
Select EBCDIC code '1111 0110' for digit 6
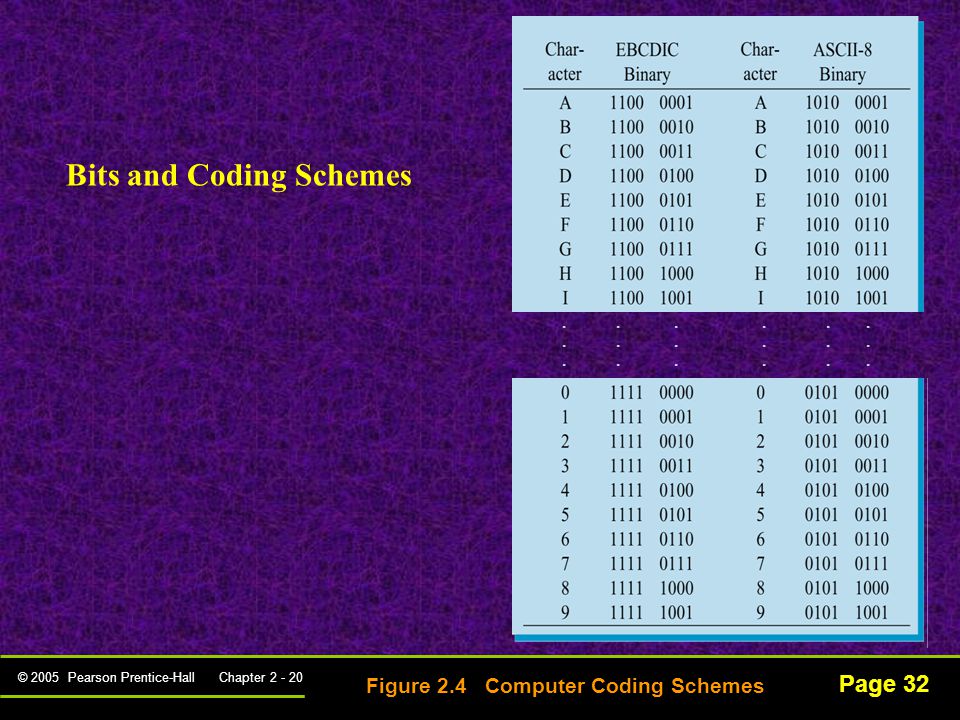[x=651, y=539]
